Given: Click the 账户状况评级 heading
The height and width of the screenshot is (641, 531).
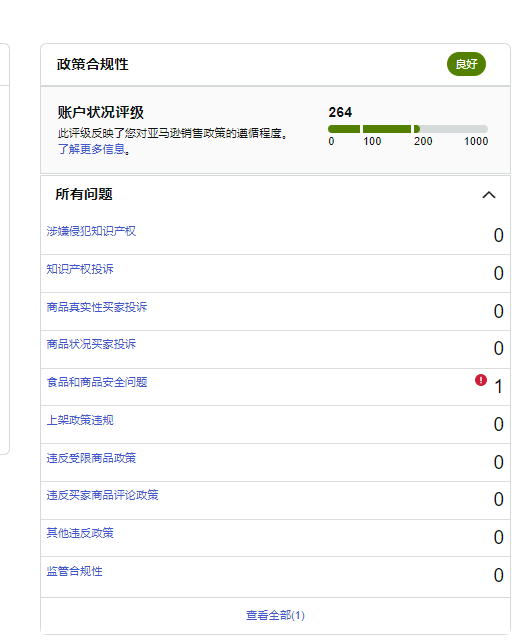Looking at the screenshot, I should point(101,112).
